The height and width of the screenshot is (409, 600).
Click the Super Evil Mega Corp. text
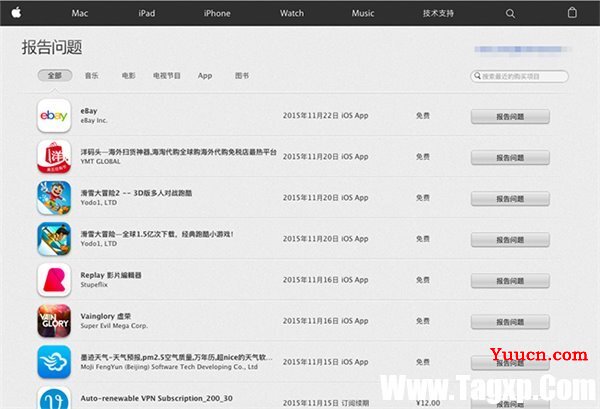pyautogui.click(x=114, y=326)
